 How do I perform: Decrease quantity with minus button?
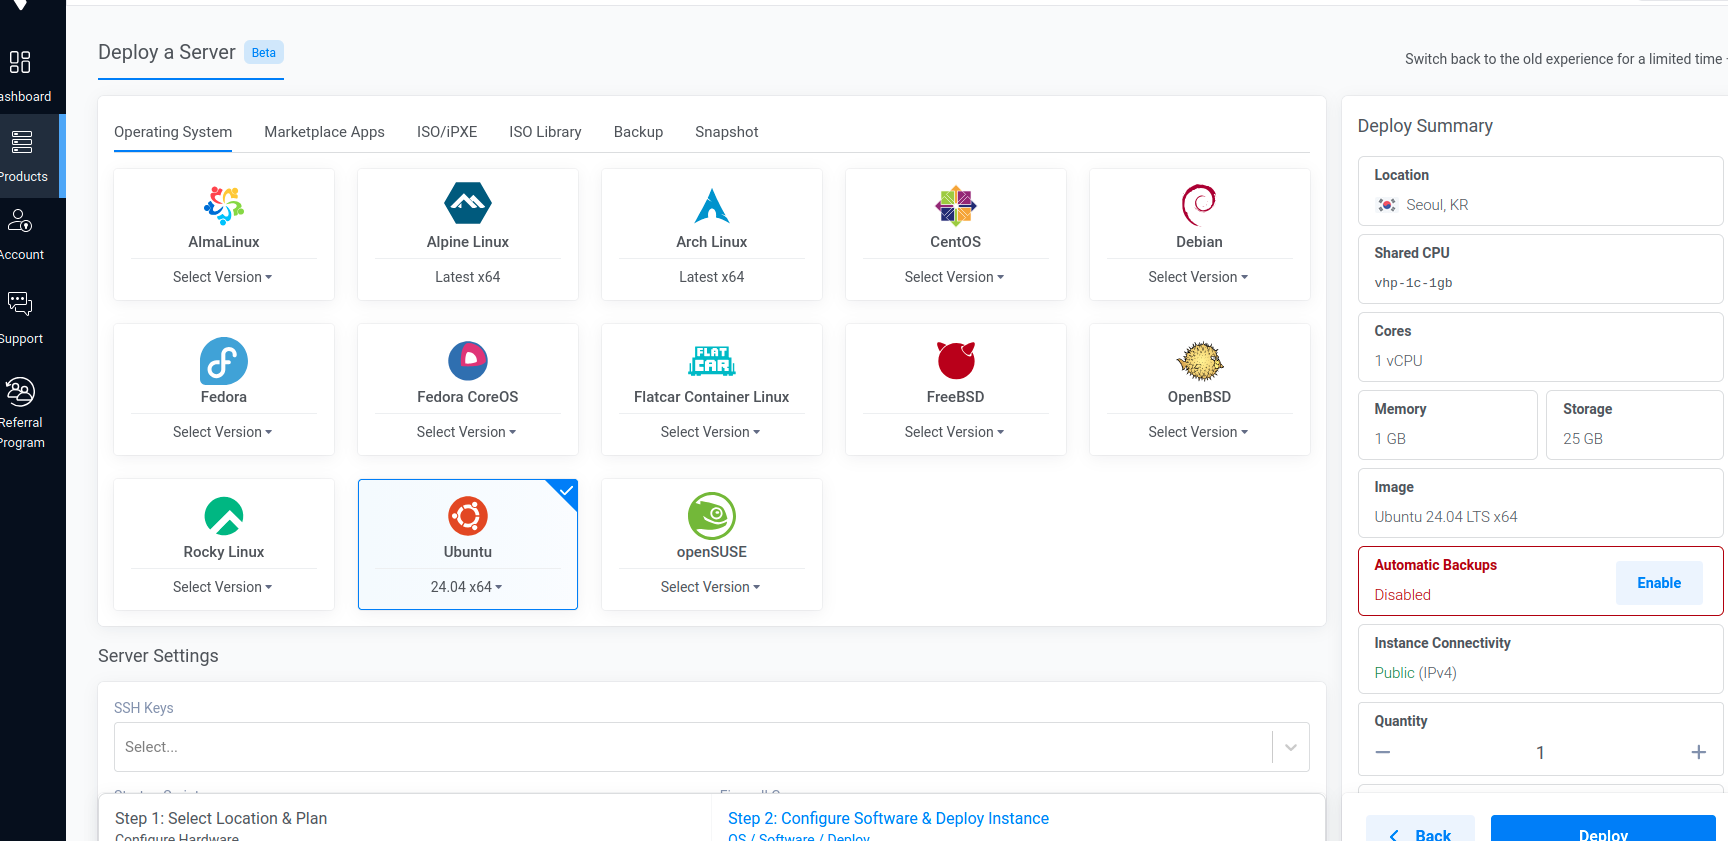1383,752
